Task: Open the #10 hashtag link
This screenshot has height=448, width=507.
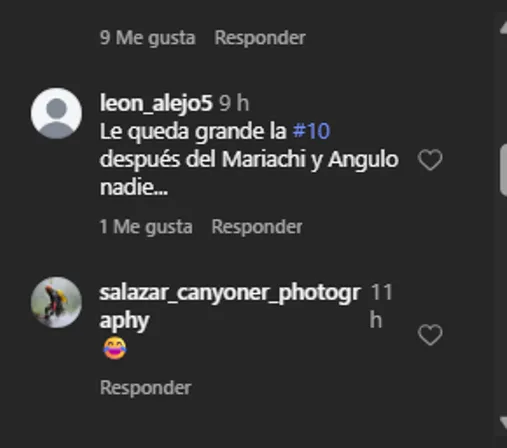Action: [311, 131]
